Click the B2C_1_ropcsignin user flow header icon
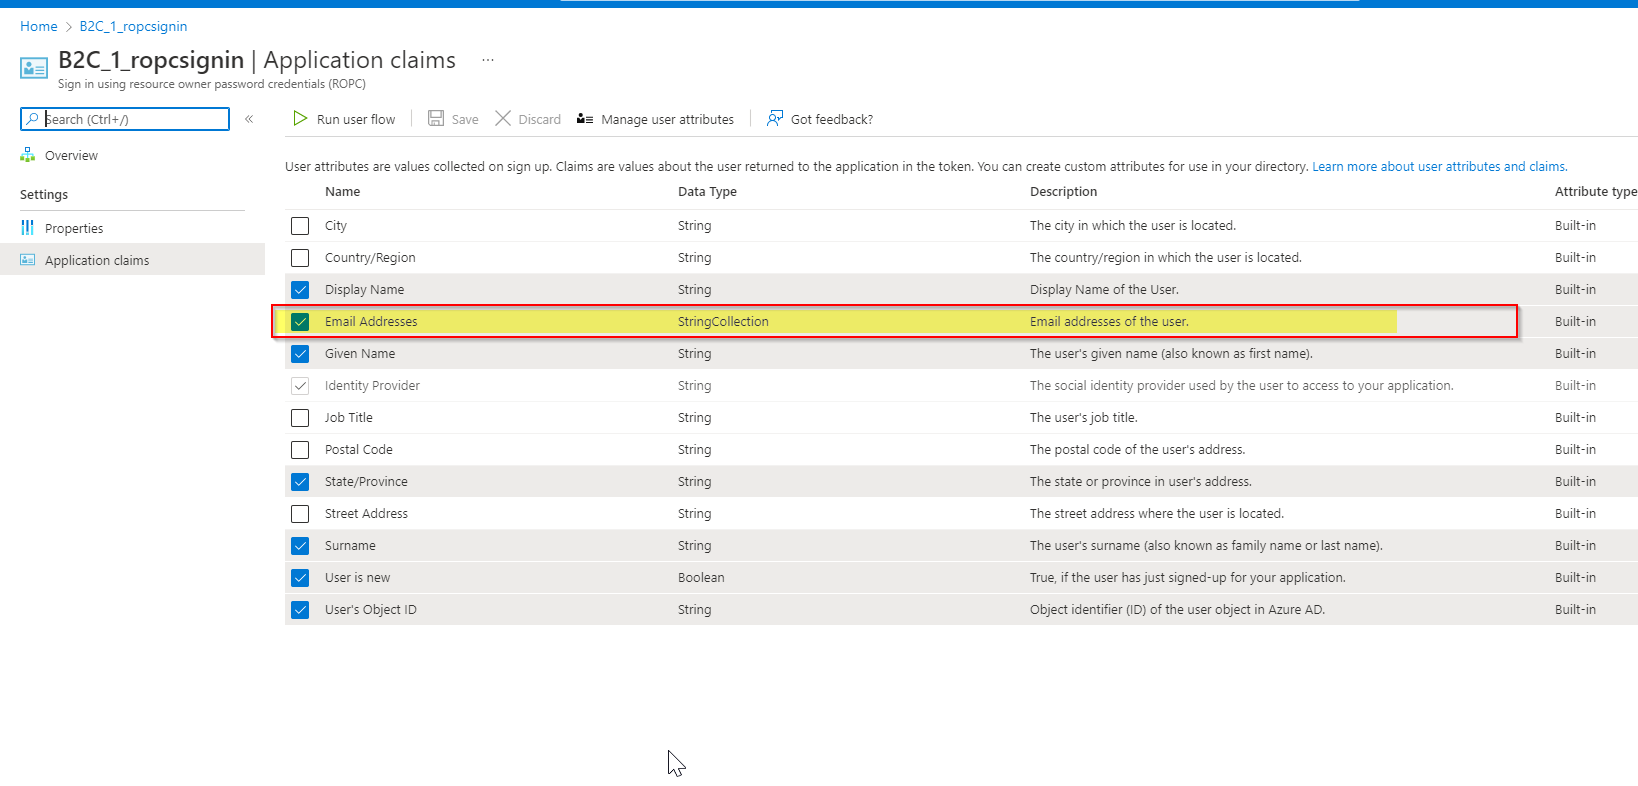Image resolution: width=1638 pixels, height=786 pixels. (x=34, y=68)
